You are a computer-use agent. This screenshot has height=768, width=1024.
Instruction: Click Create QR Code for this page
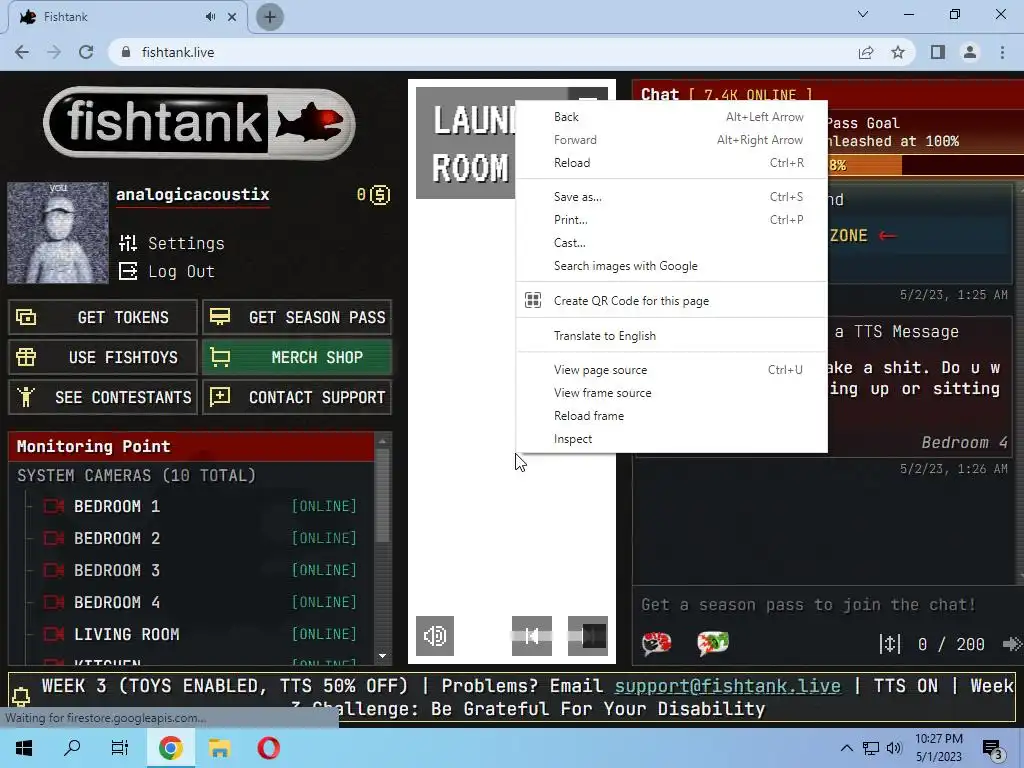point(671,300)
